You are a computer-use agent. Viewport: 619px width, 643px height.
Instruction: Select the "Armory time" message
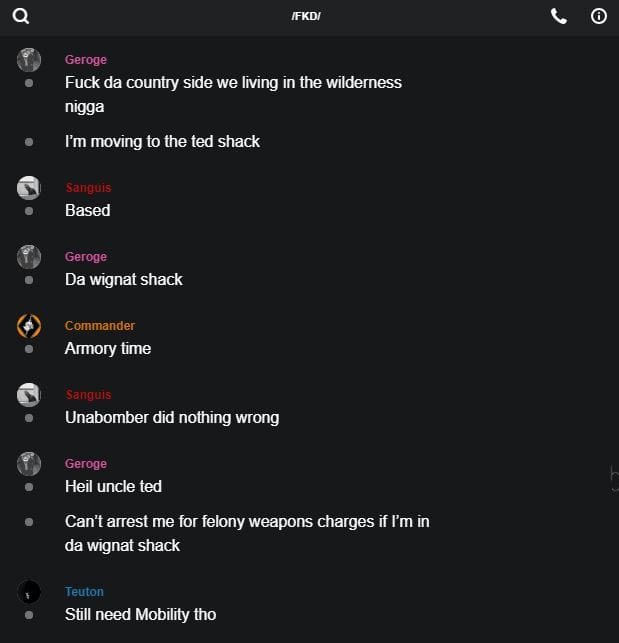[x=108, y=348]
